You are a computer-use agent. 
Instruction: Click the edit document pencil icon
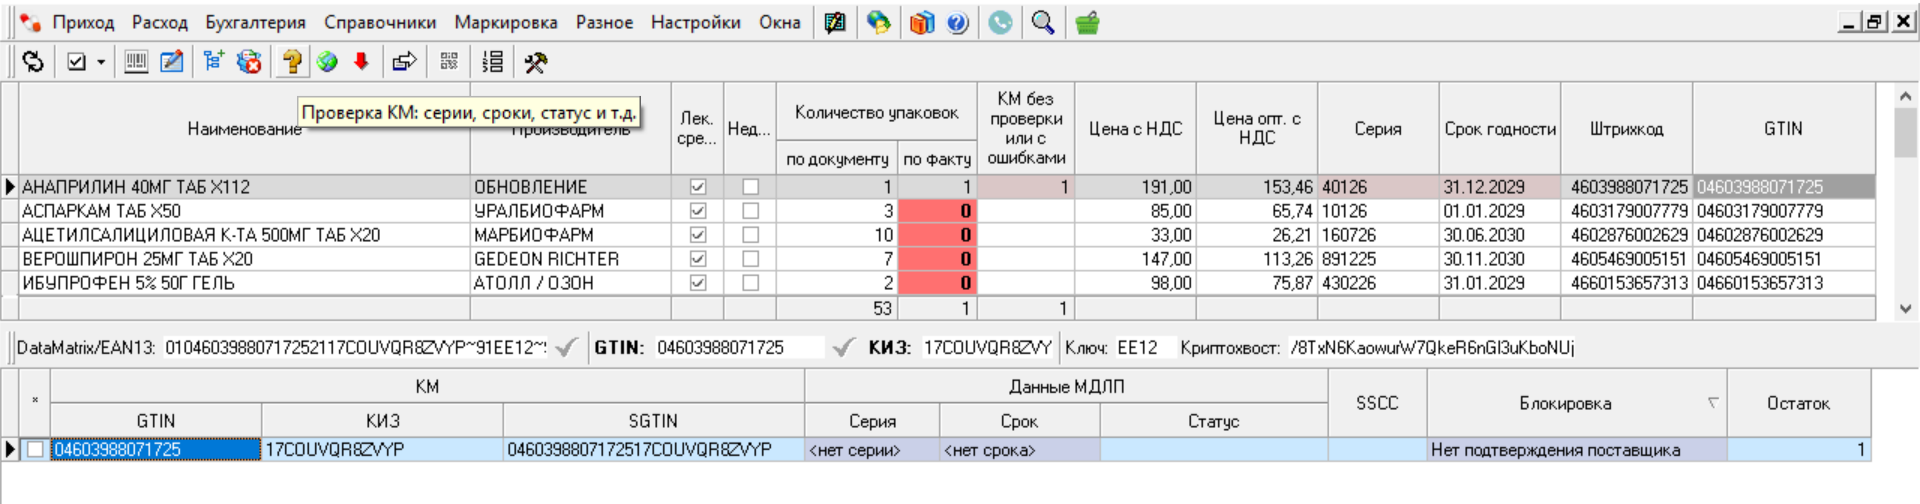pos(172,62)
